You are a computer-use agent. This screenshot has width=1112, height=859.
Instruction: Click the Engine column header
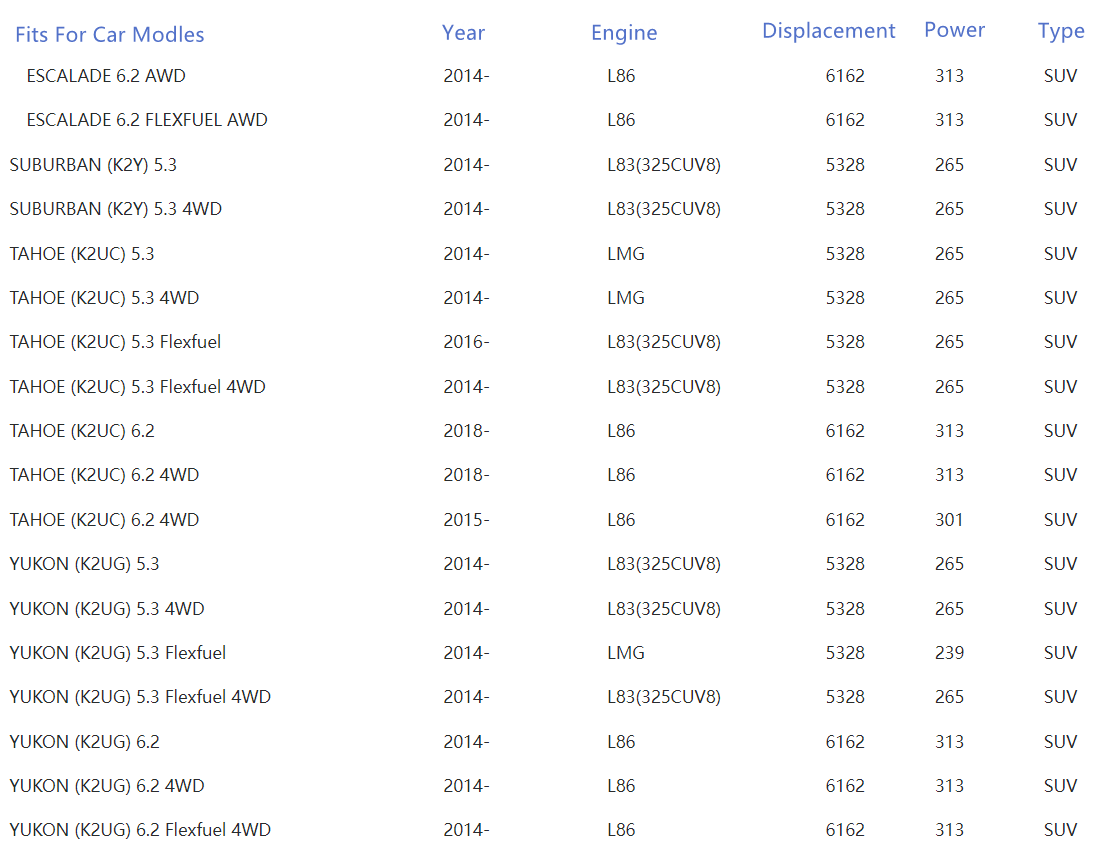(x=624, y=33)
